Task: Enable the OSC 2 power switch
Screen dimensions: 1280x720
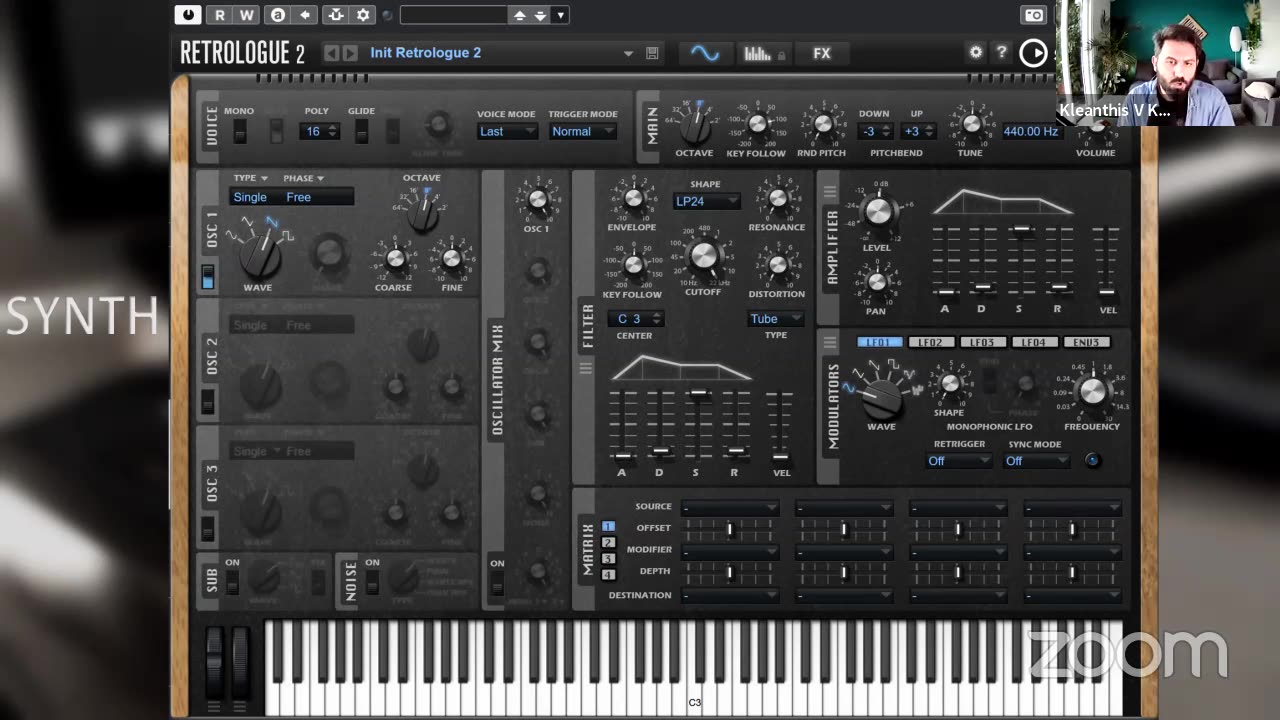Action: [208, 401]
